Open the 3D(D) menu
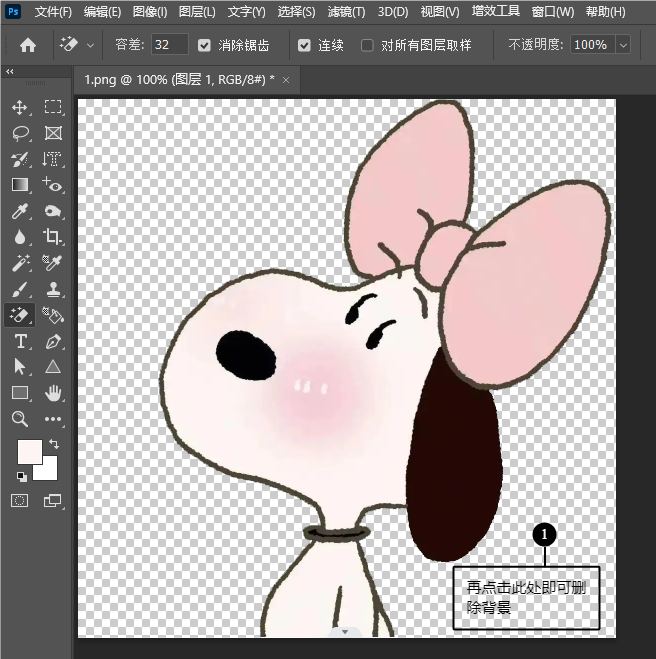 coord(393,12)
